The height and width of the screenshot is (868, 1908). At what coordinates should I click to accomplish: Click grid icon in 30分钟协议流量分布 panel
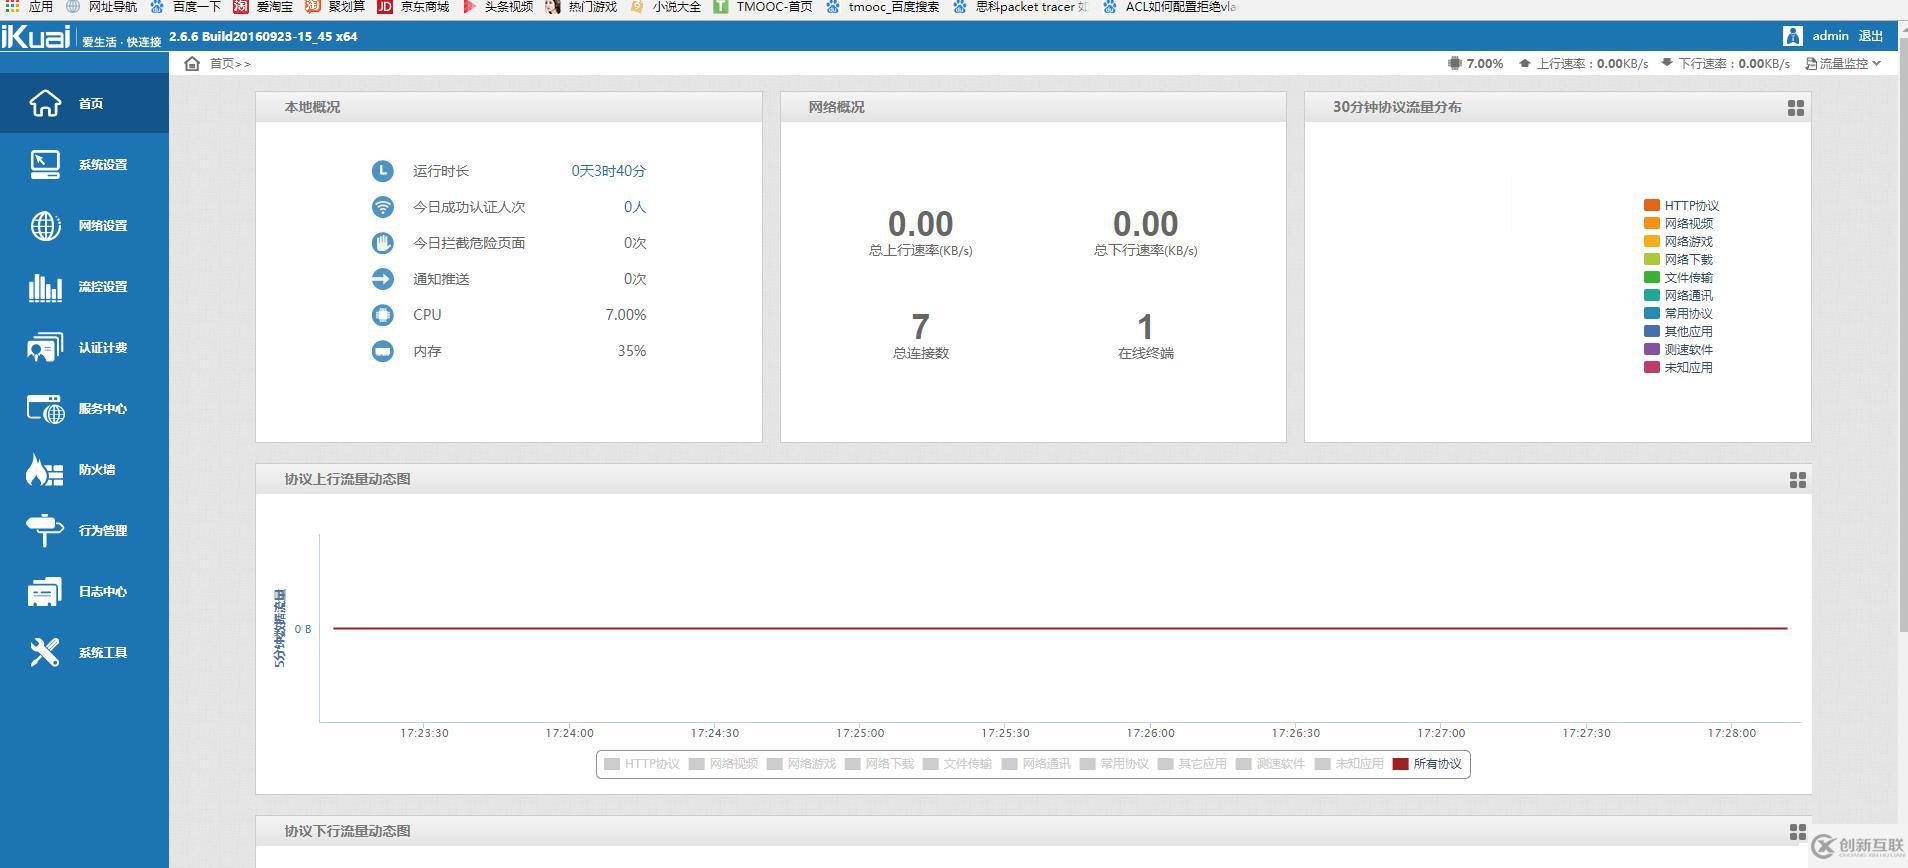tap(1796, 108)
